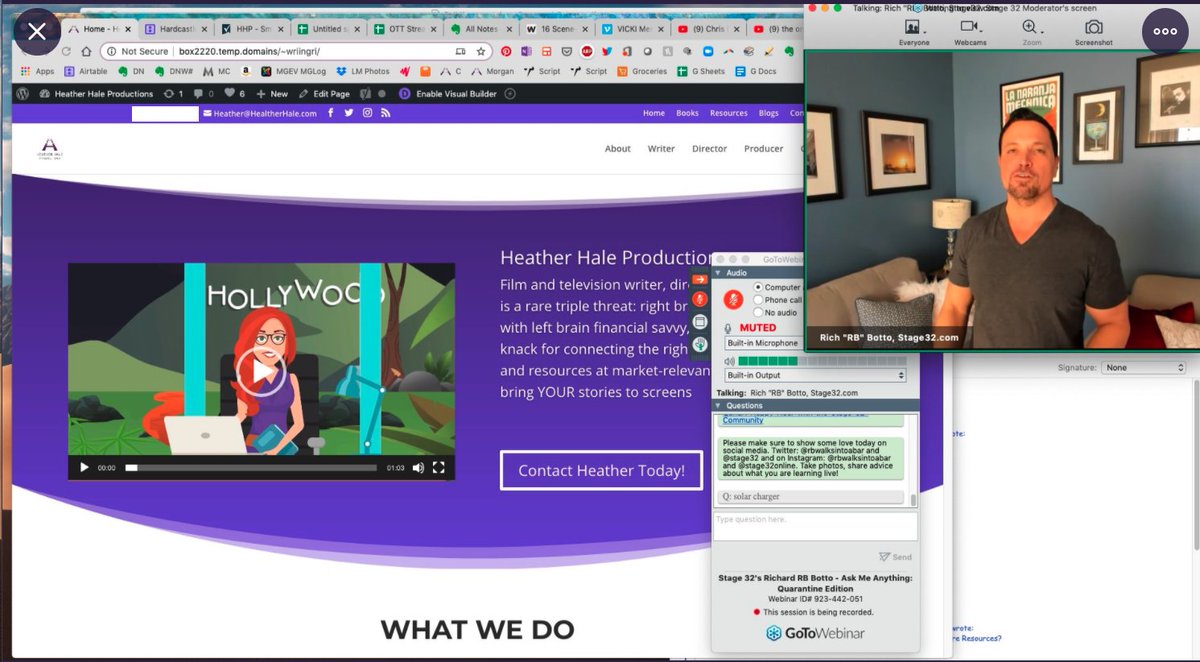The width and height of the screenshot is (1200, 662).
Task: Click the 'Type question here' input box
Action: [x=815, y=526]
